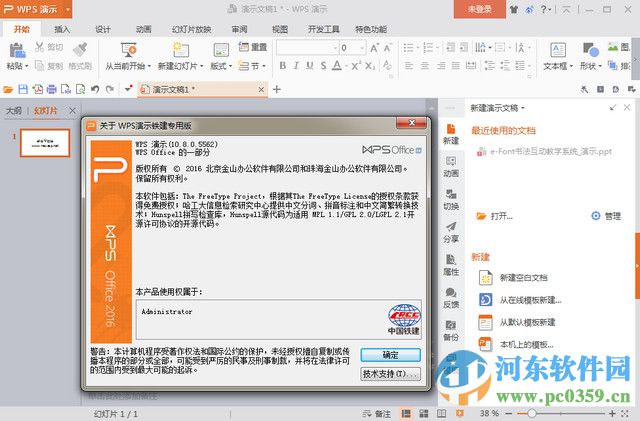The height and width of the screenshot is (421, 640).
Task: Open the Text Box dropdown arrow
Action: [571, 66]
